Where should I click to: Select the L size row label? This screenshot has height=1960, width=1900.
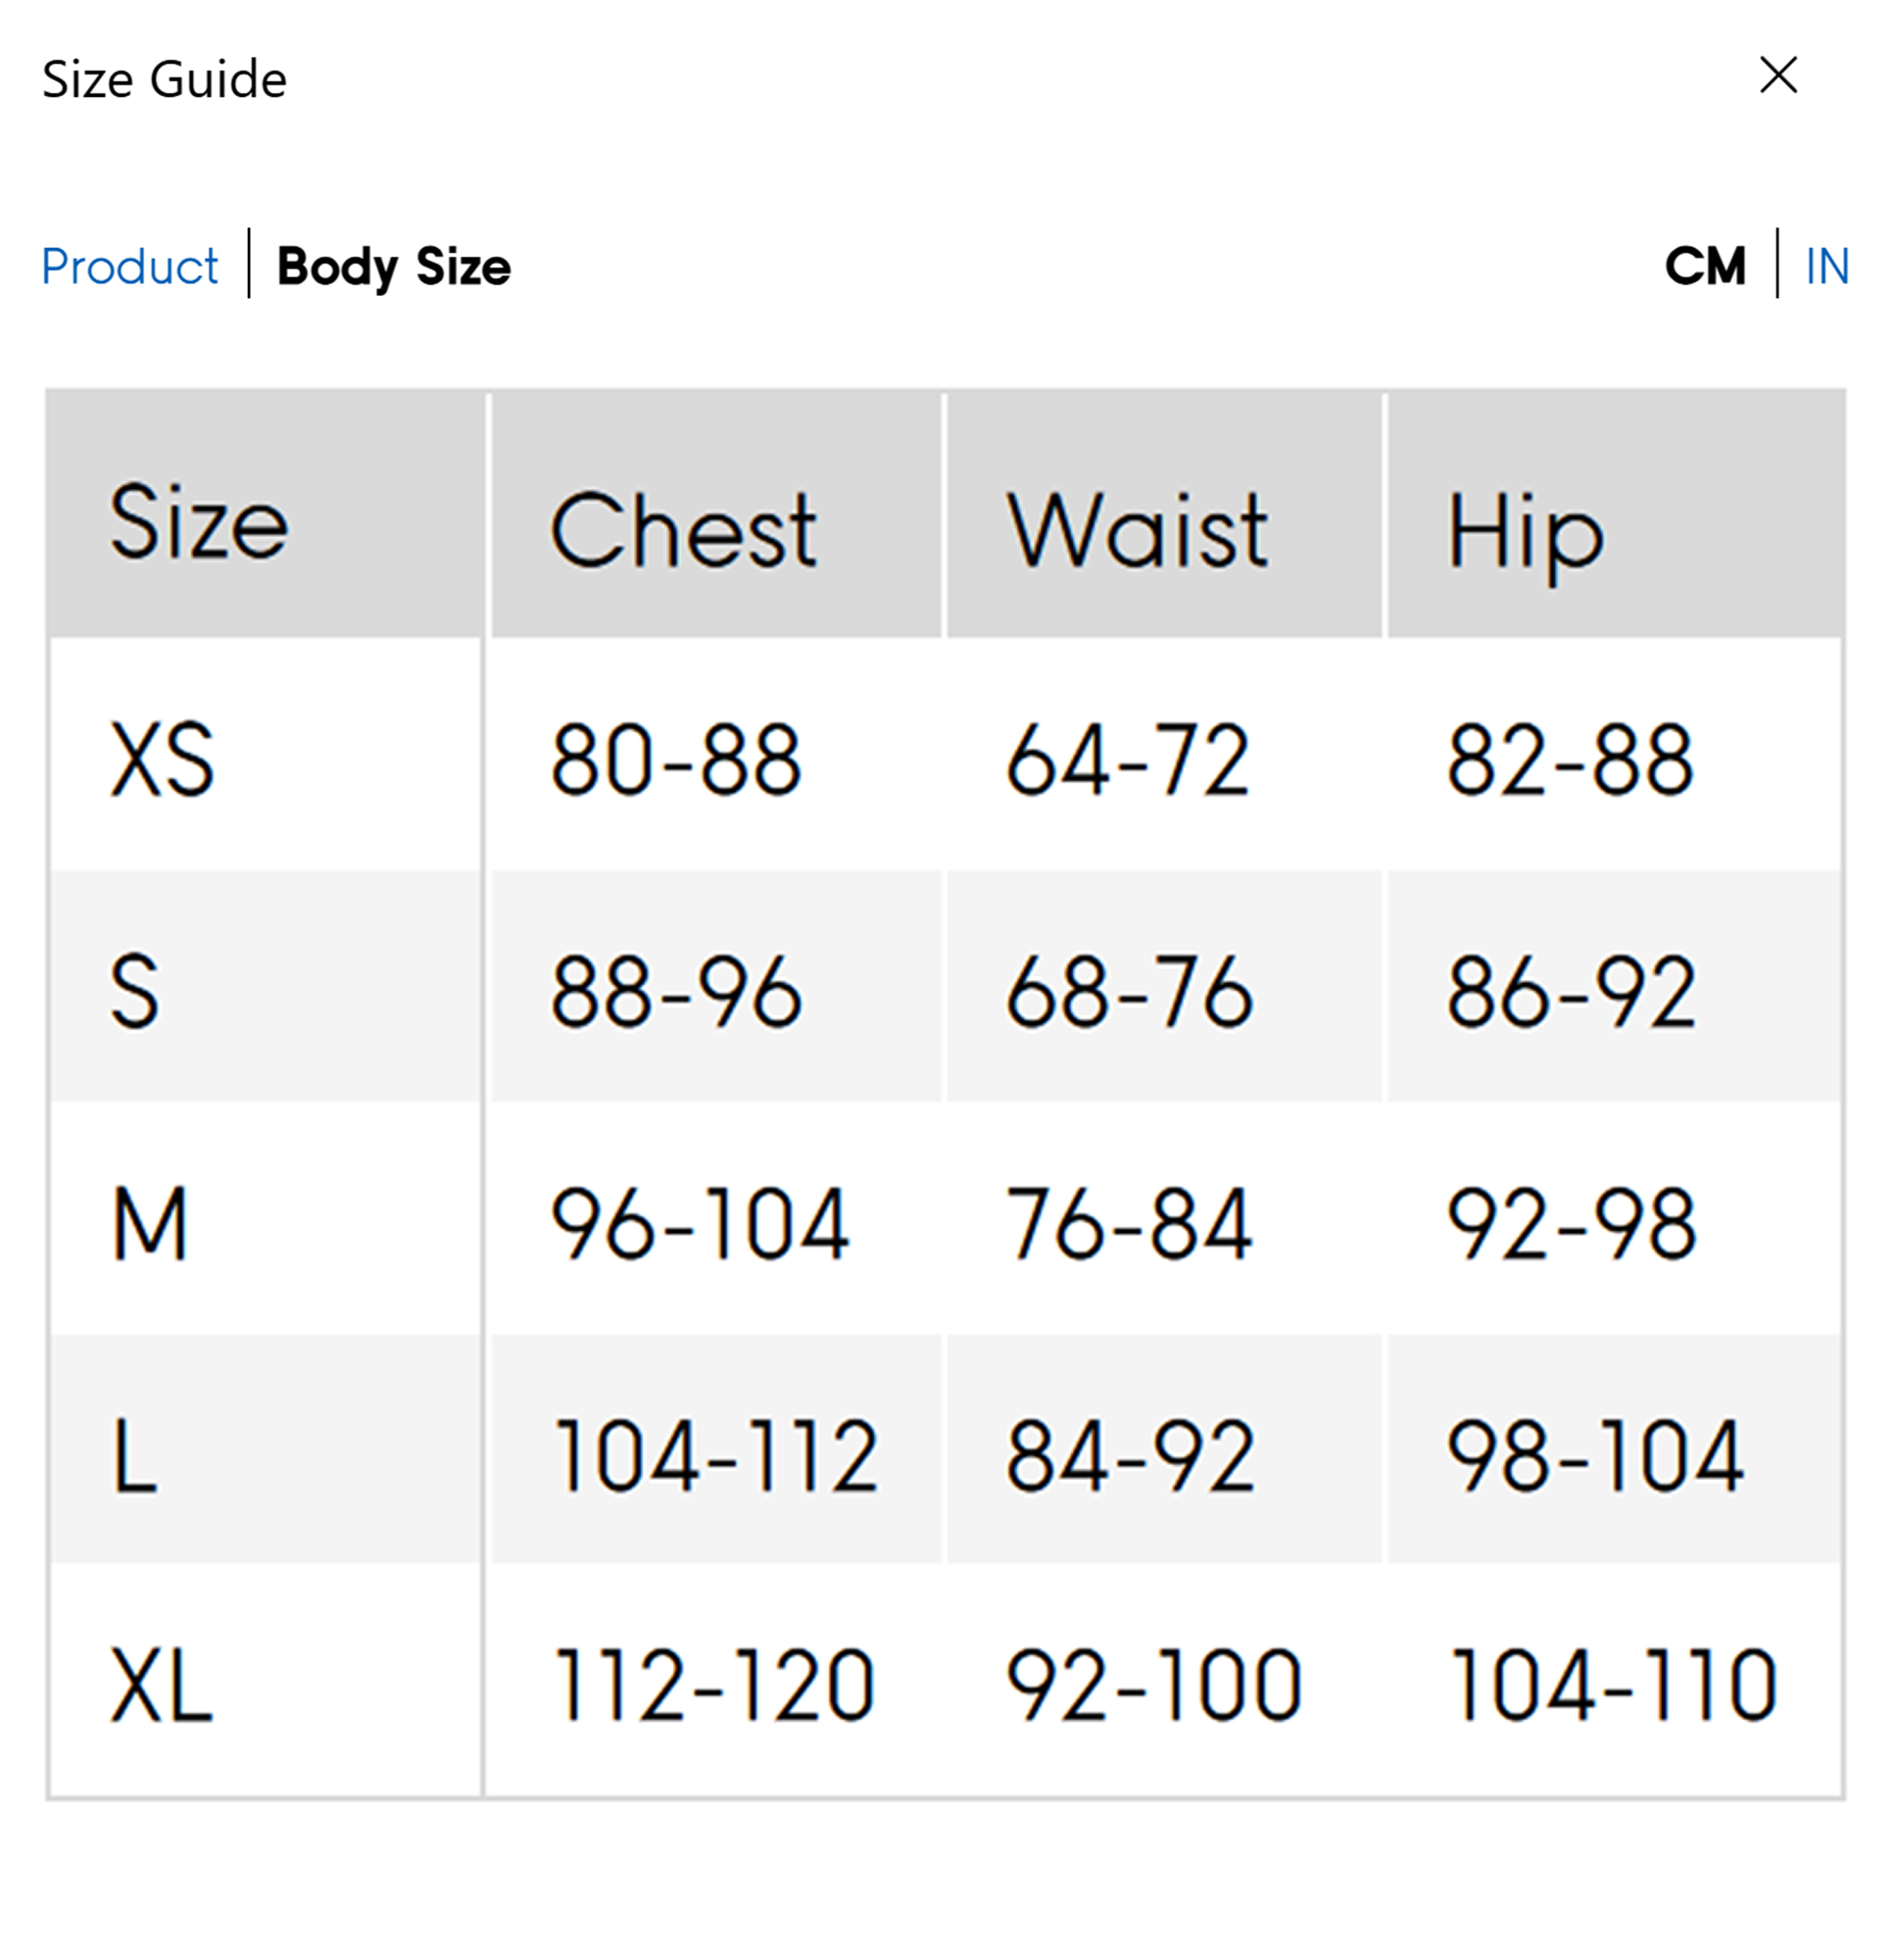point(134,1456)
